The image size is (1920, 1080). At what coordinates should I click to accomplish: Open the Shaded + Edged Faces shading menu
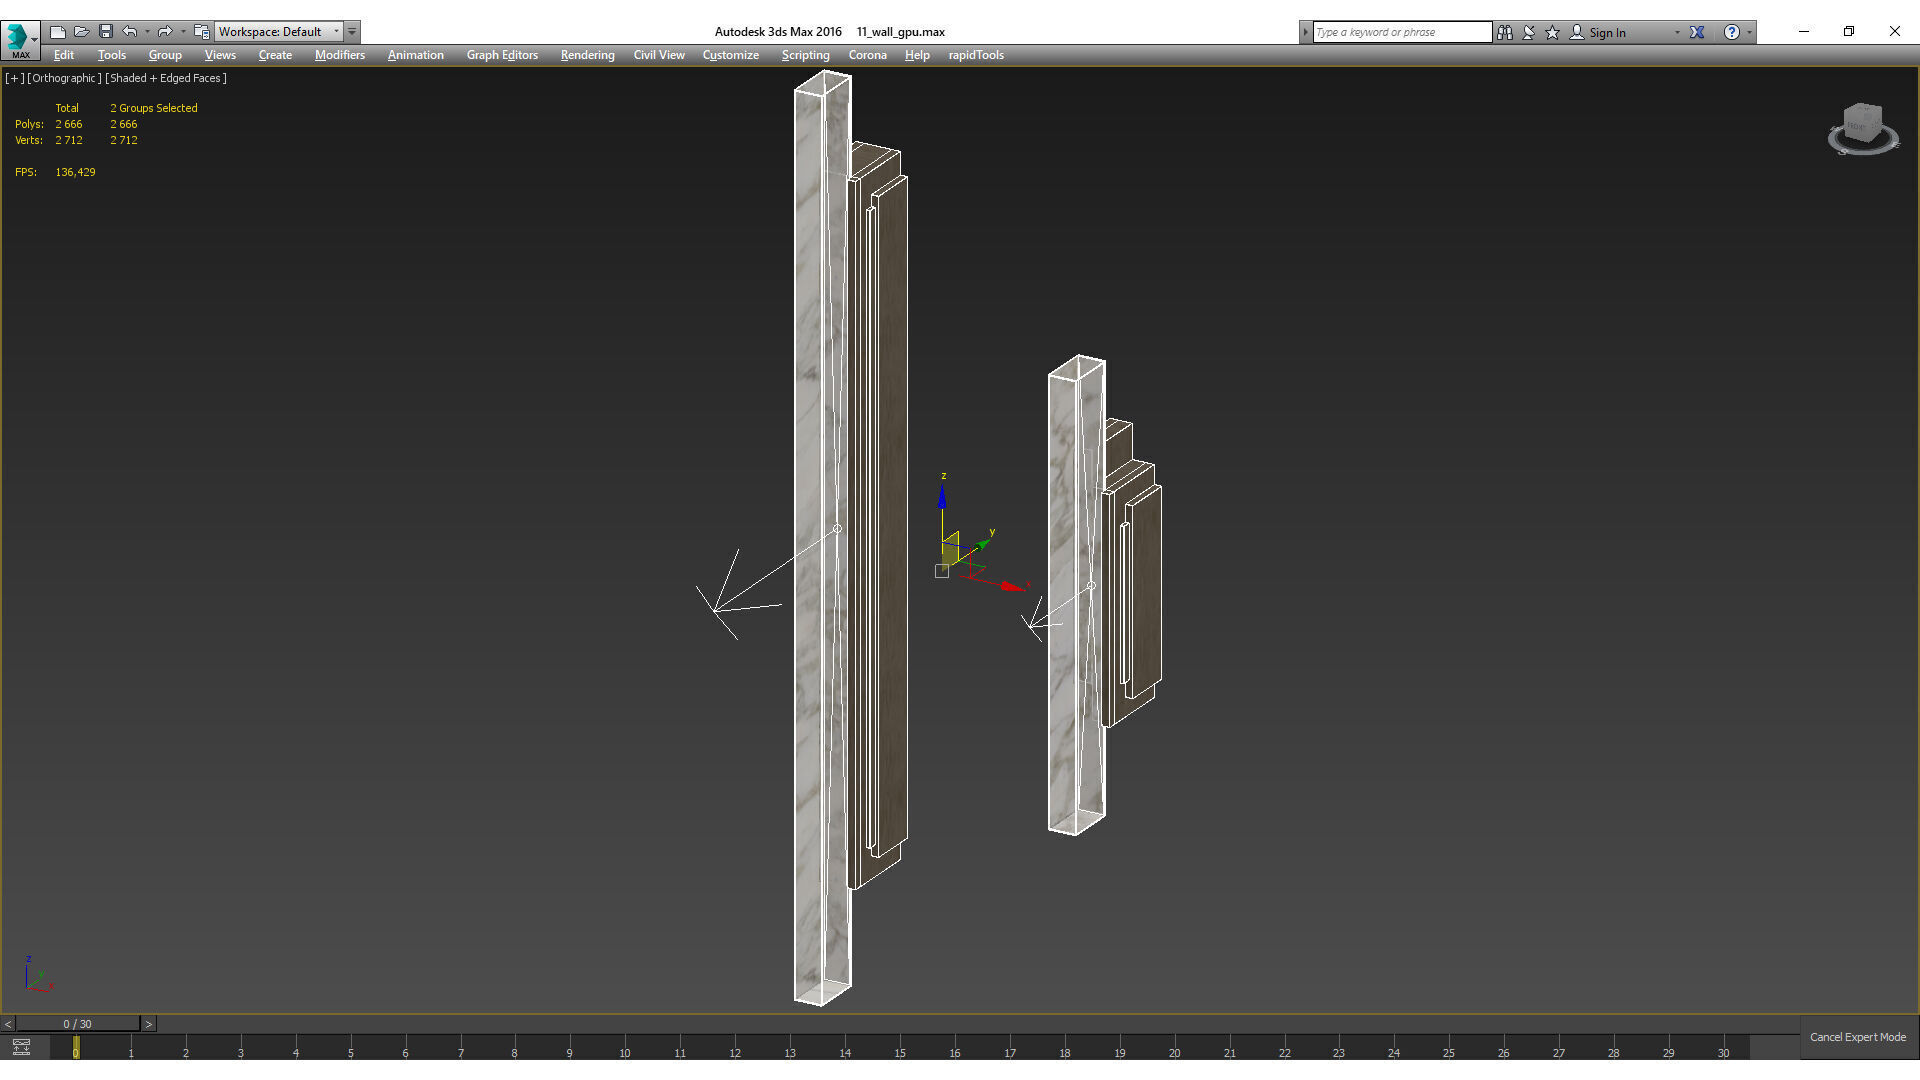pyautogui.click(x=166, y=78)
